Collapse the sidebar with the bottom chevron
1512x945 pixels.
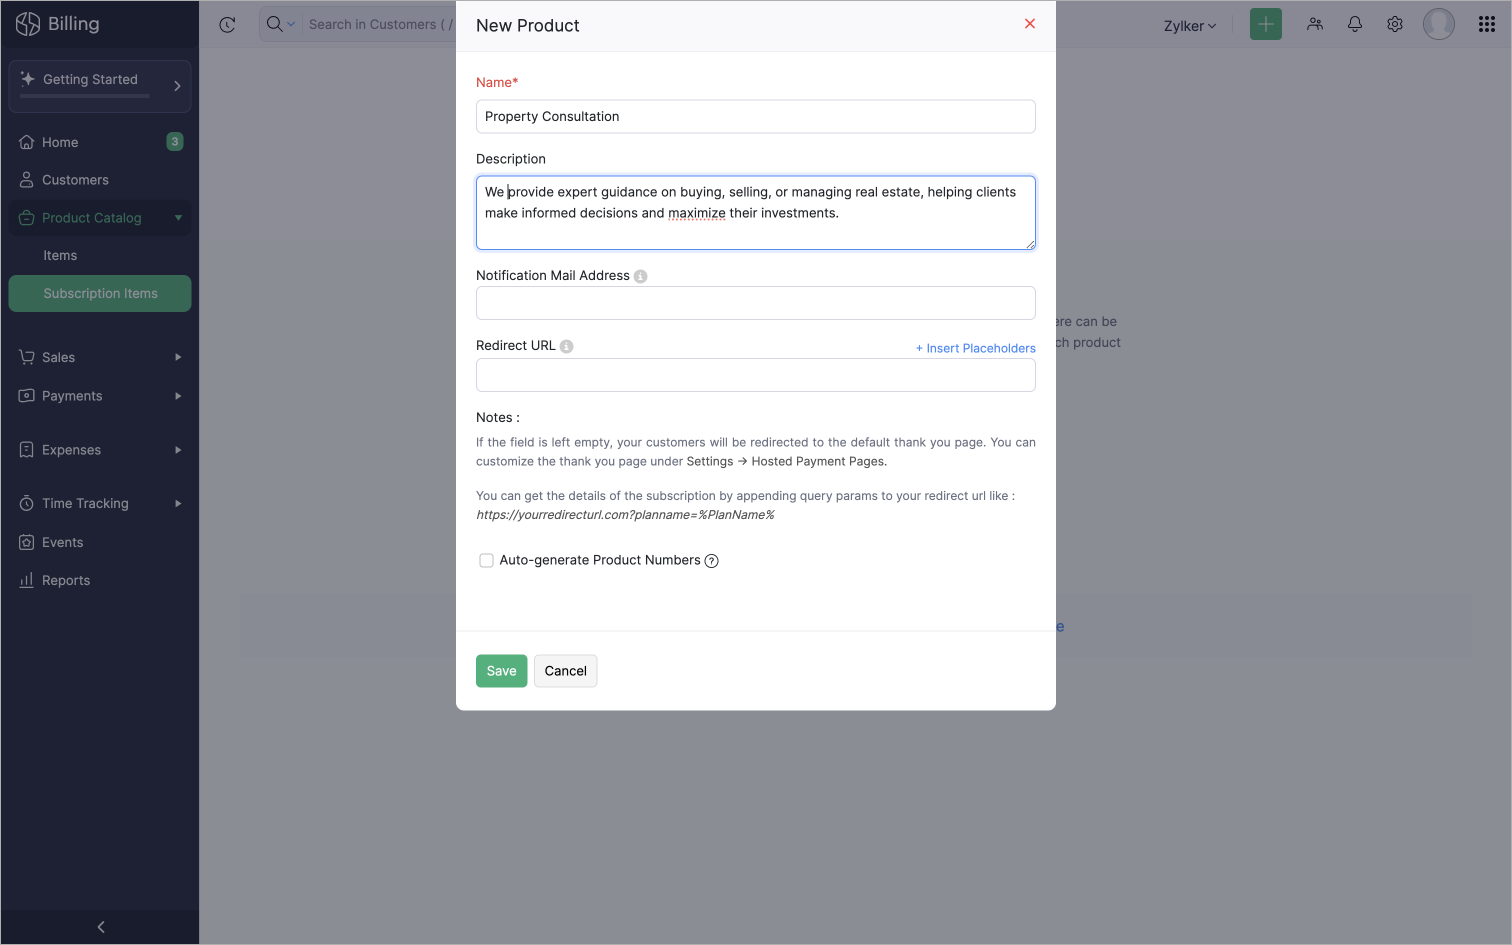[x=100, y=927]
